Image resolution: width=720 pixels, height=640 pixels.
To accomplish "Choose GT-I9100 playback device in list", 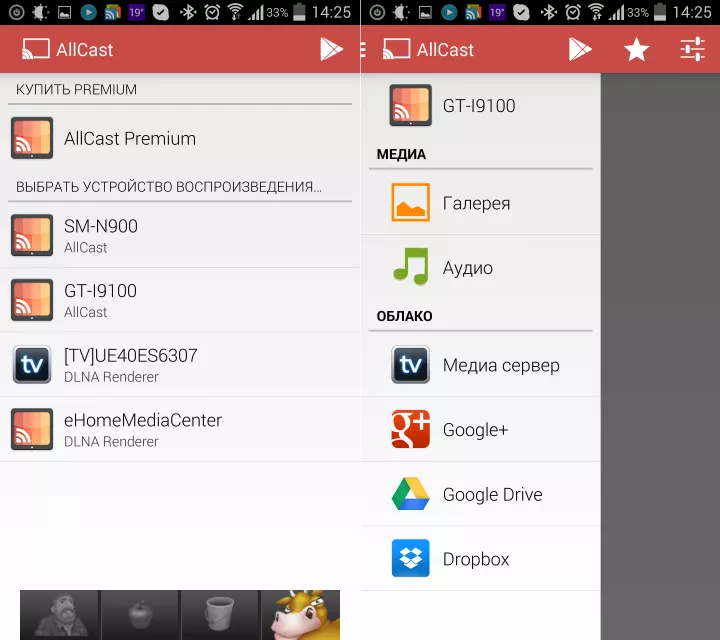I will click(x=180, y=300).
